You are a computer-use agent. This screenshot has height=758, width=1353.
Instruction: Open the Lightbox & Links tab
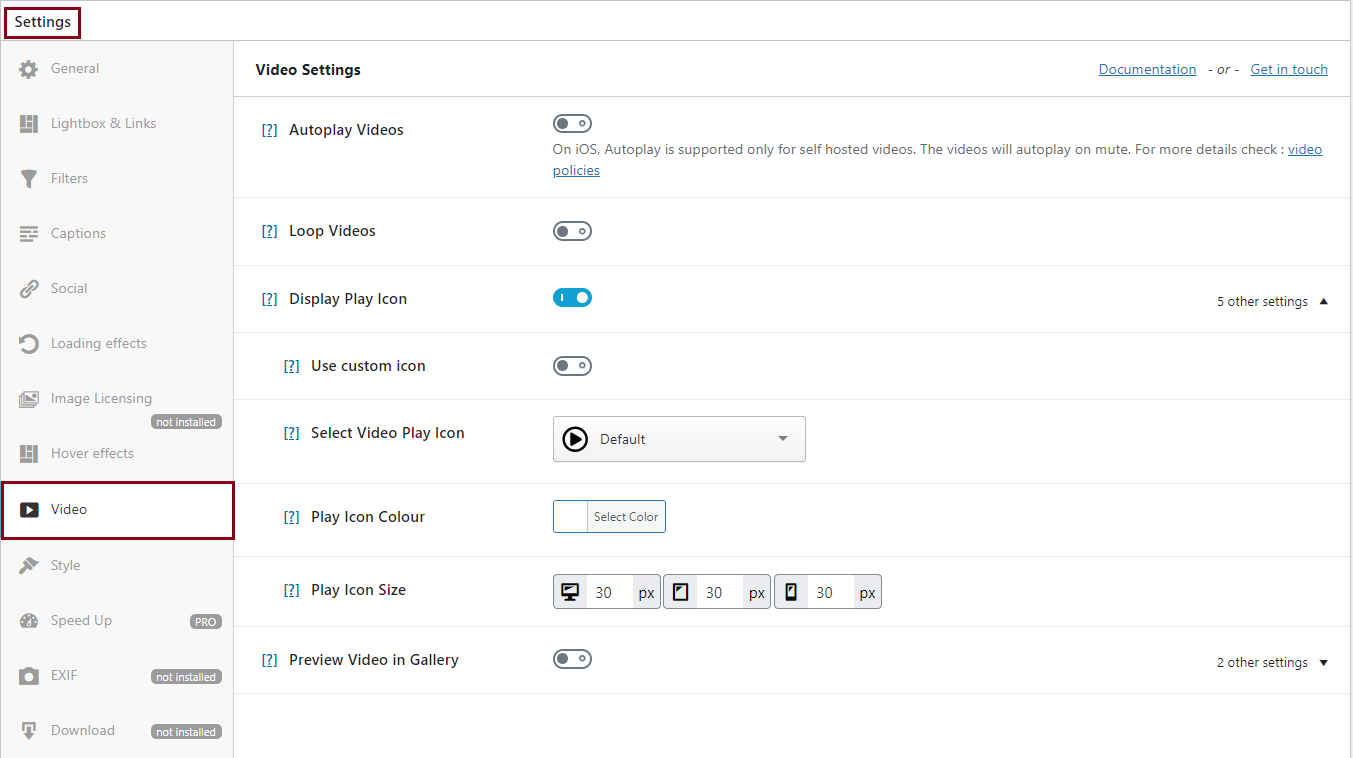(x=103, y=123)
